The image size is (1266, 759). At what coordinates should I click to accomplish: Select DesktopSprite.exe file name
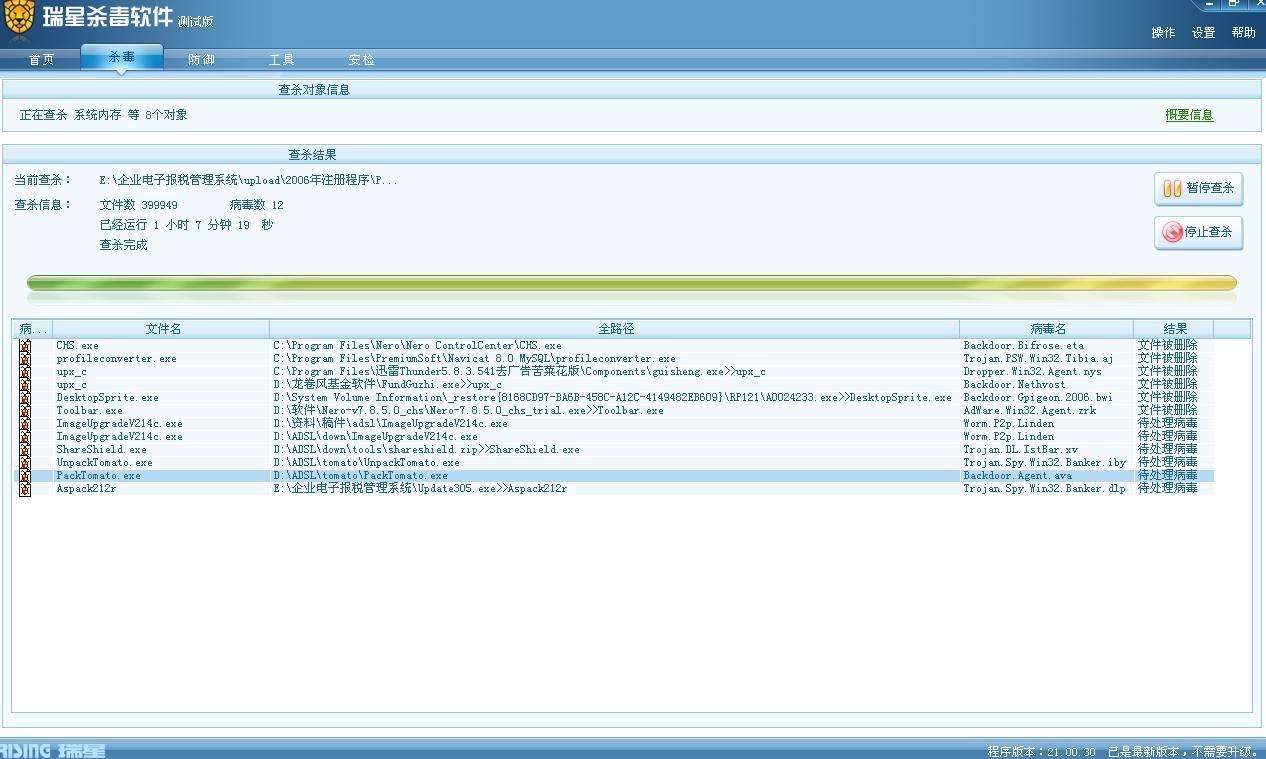108,398
